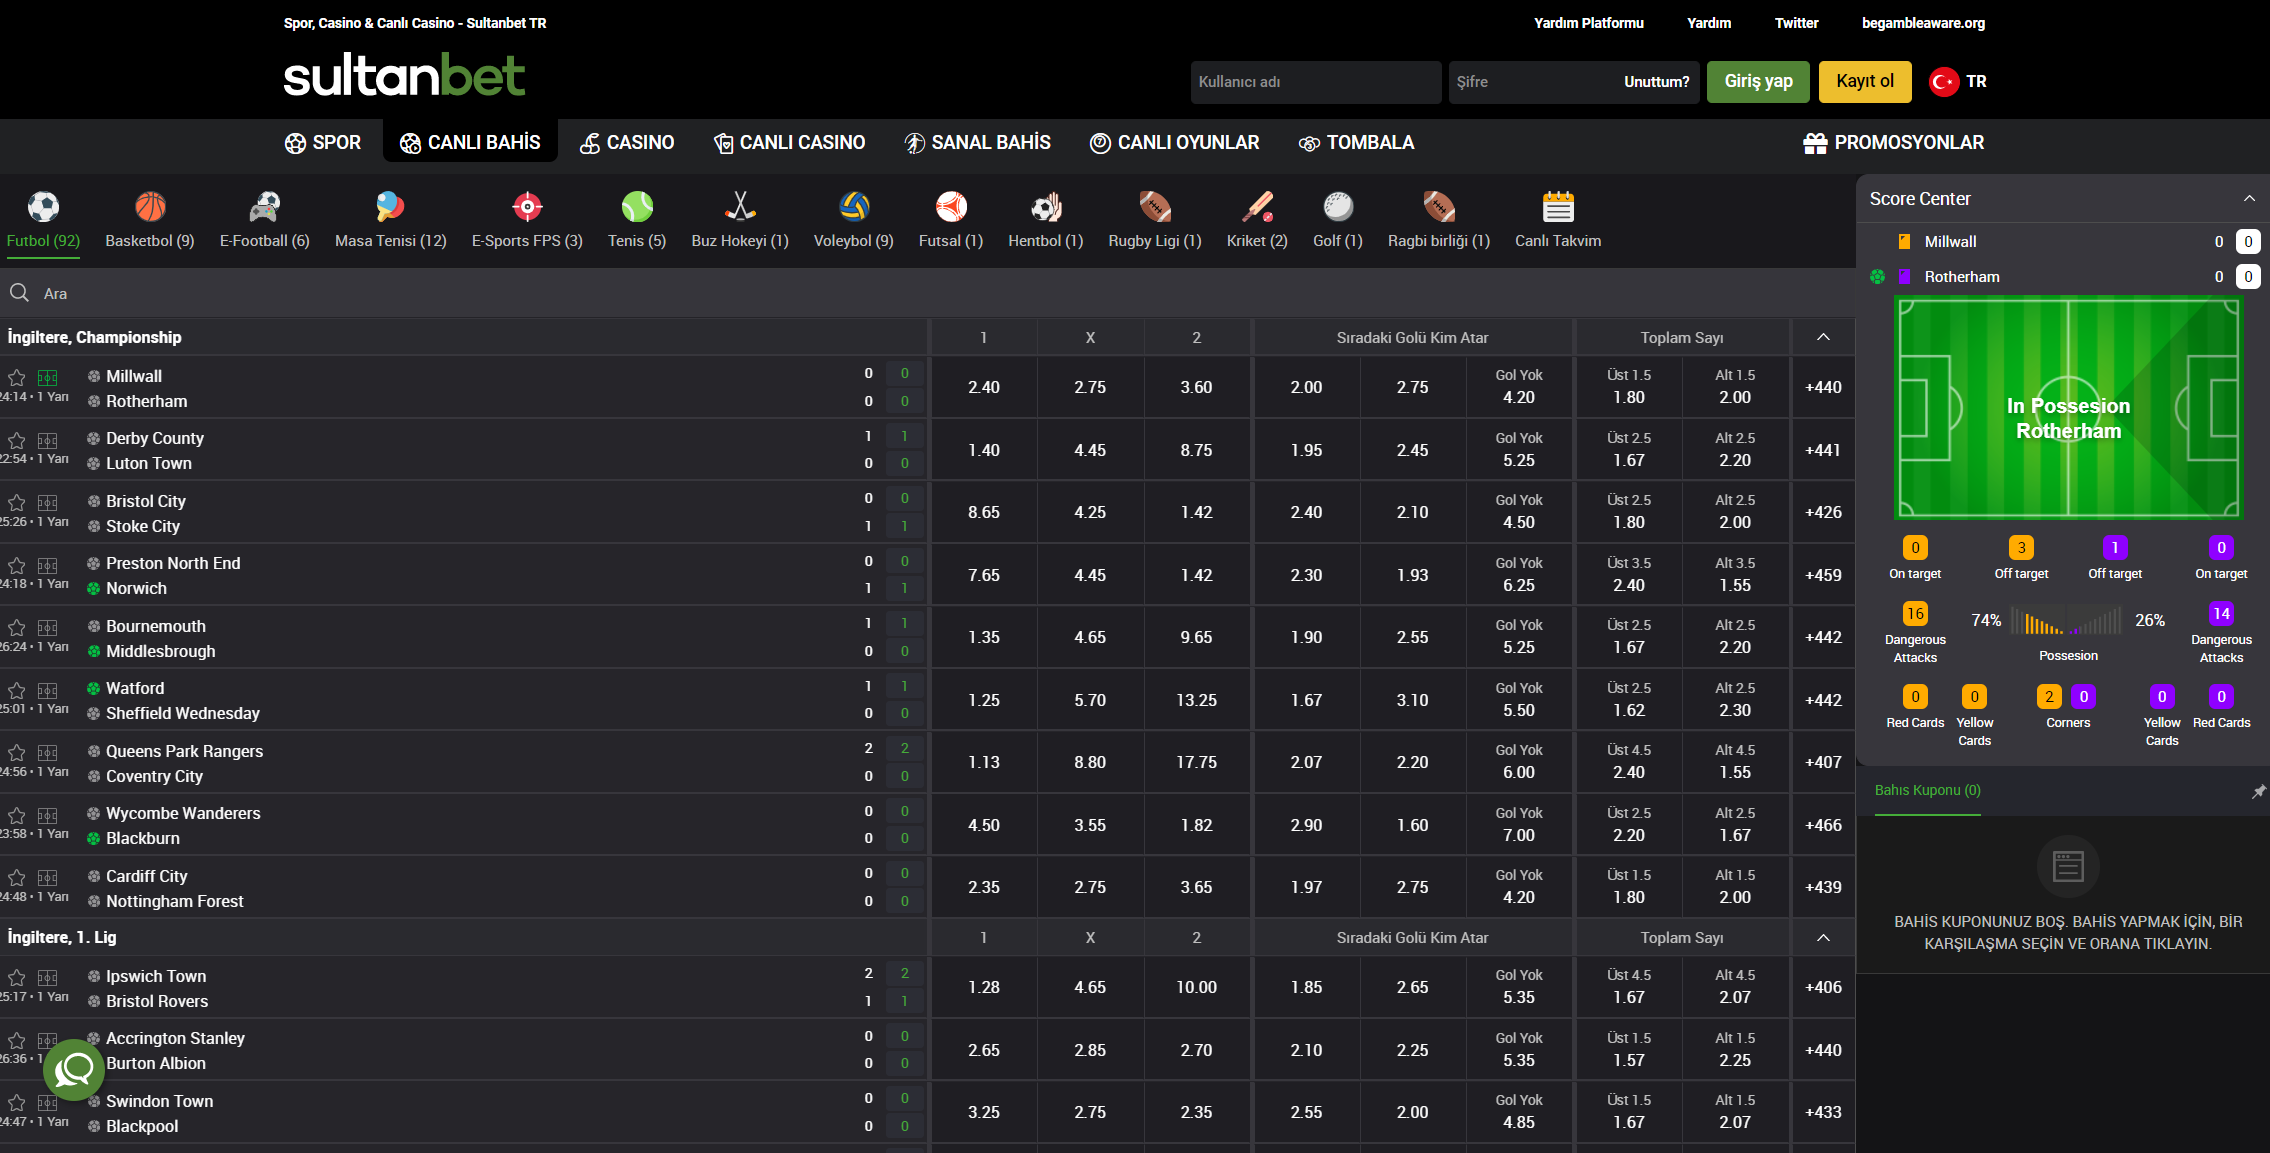Select Ragbi birliği (1) category
2270x1153 pixels.
(1439, 220)
